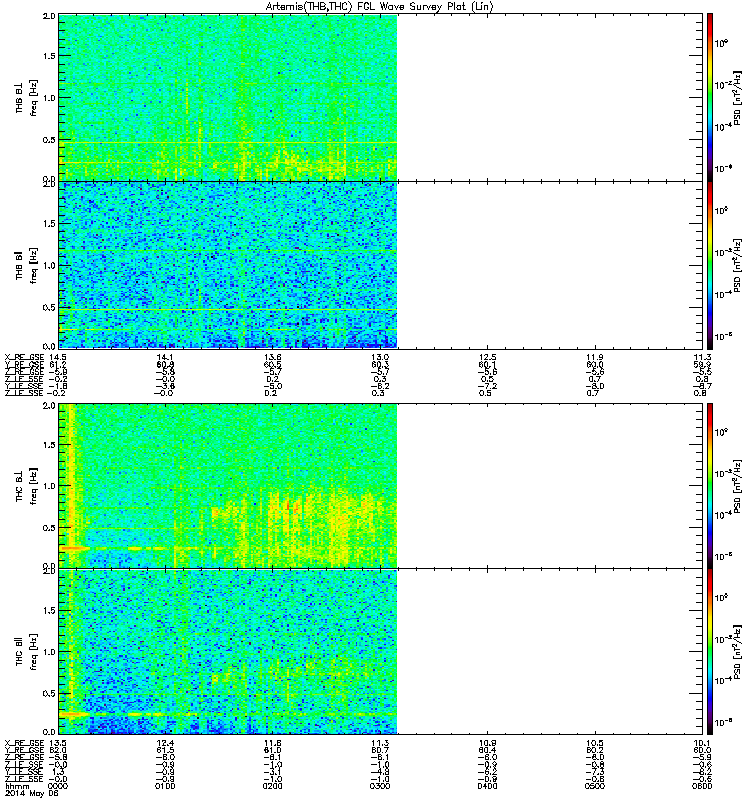Select the 'THC B∥' parallel axis label
This screenshot has width=750, height=800.
pyautogui.click(x=19, y=650)
